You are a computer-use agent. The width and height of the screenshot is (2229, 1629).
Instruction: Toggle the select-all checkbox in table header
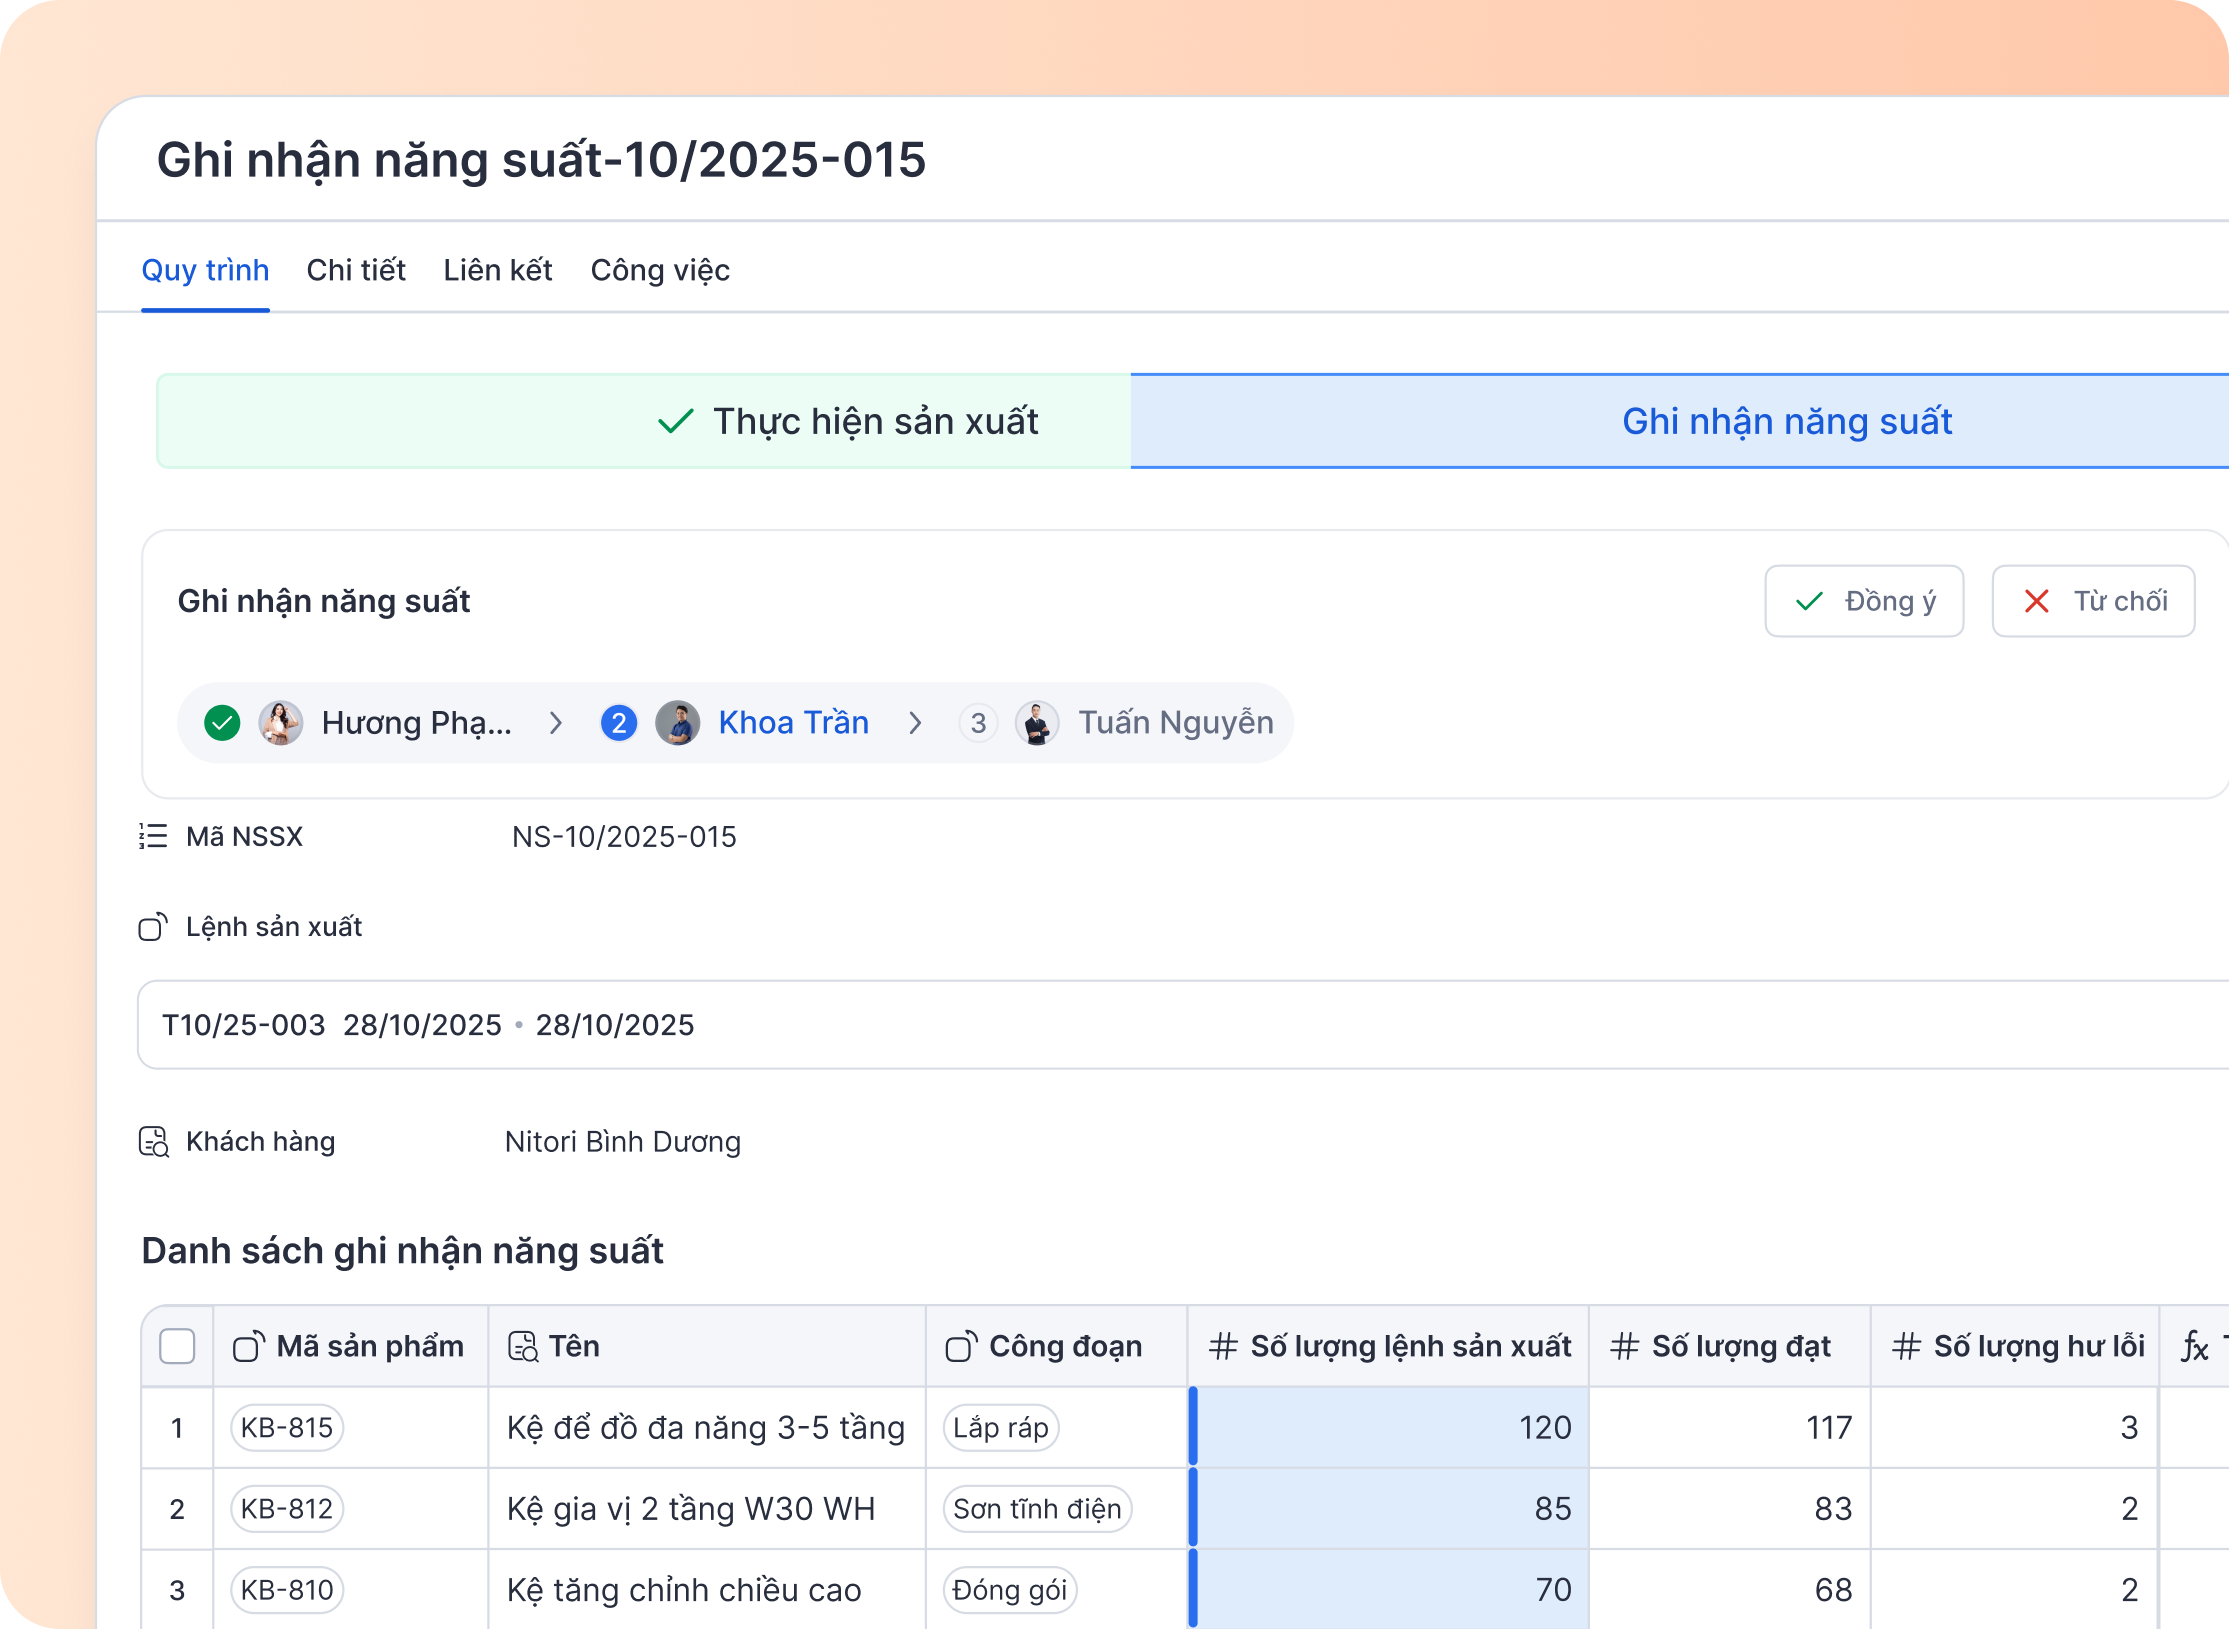click(177, 1346)
